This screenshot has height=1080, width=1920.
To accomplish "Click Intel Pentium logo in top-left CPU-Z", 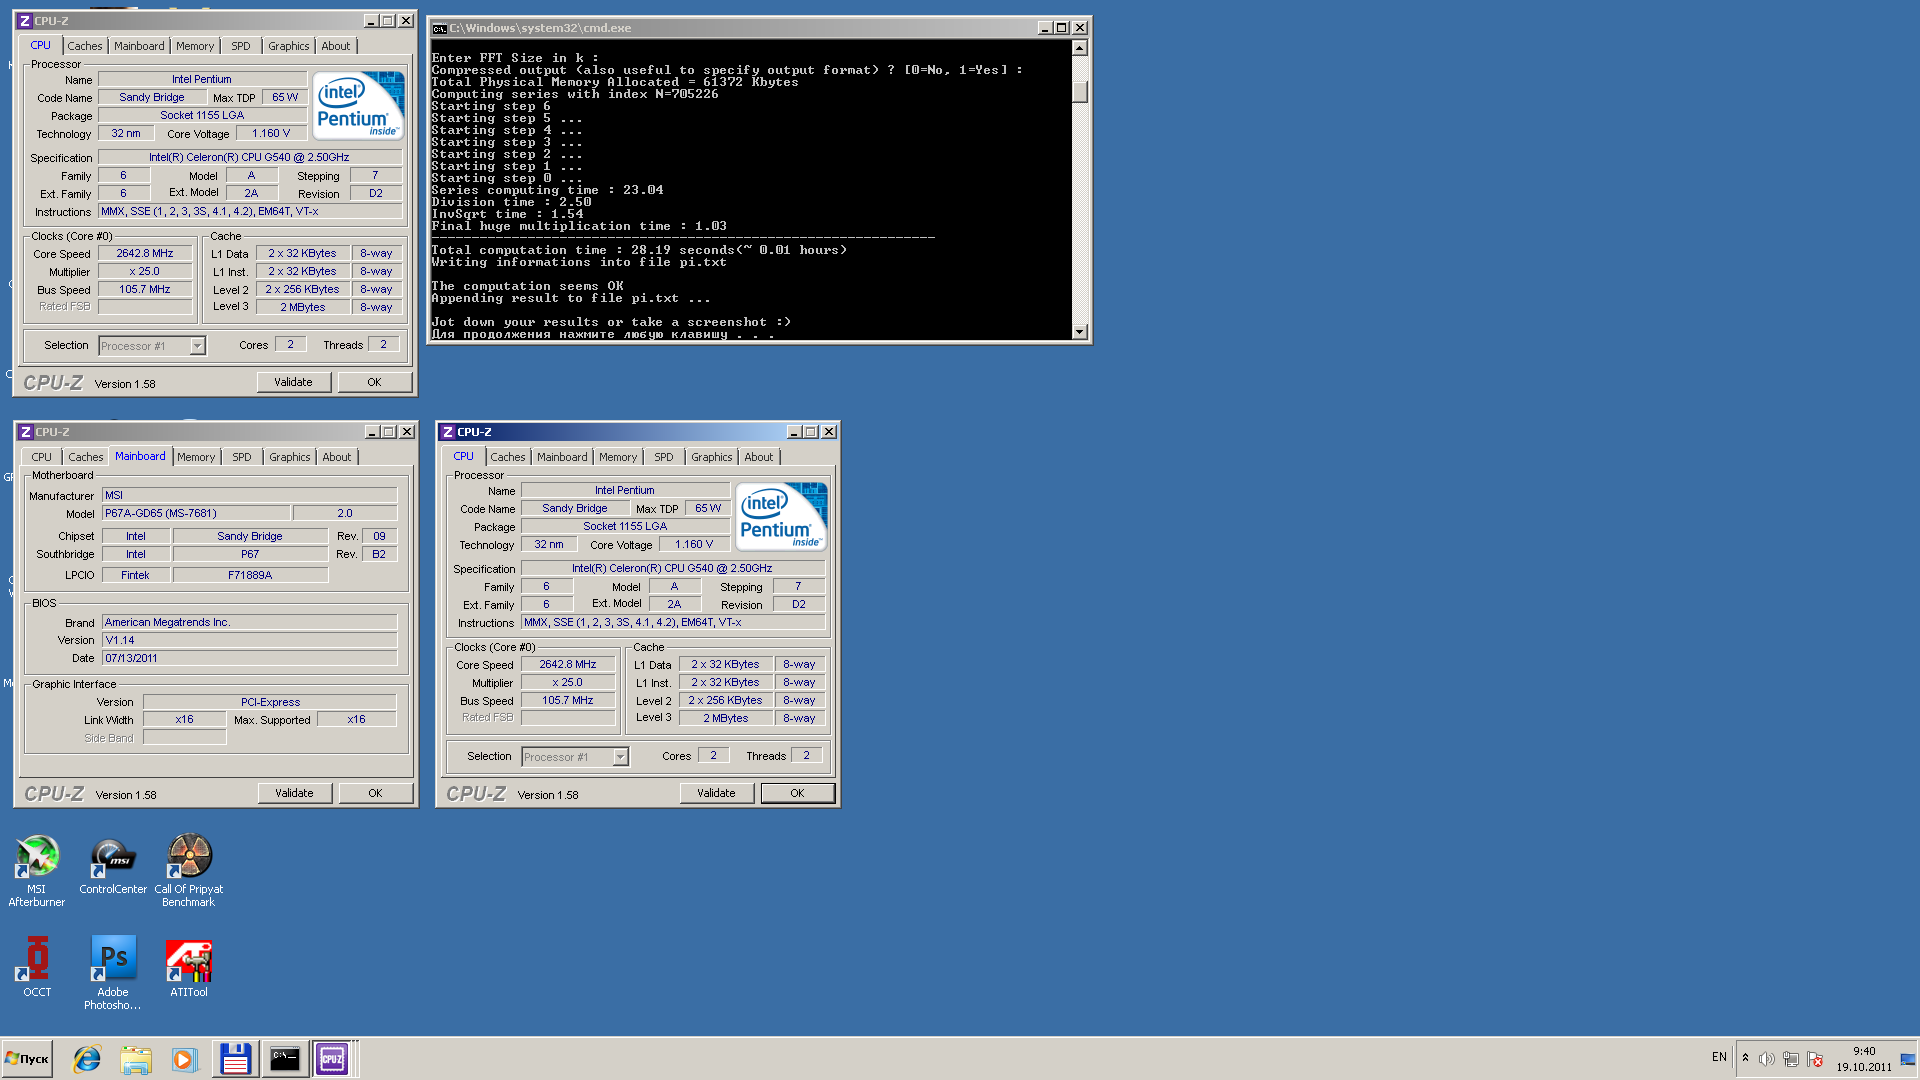I will coord(358,104).
